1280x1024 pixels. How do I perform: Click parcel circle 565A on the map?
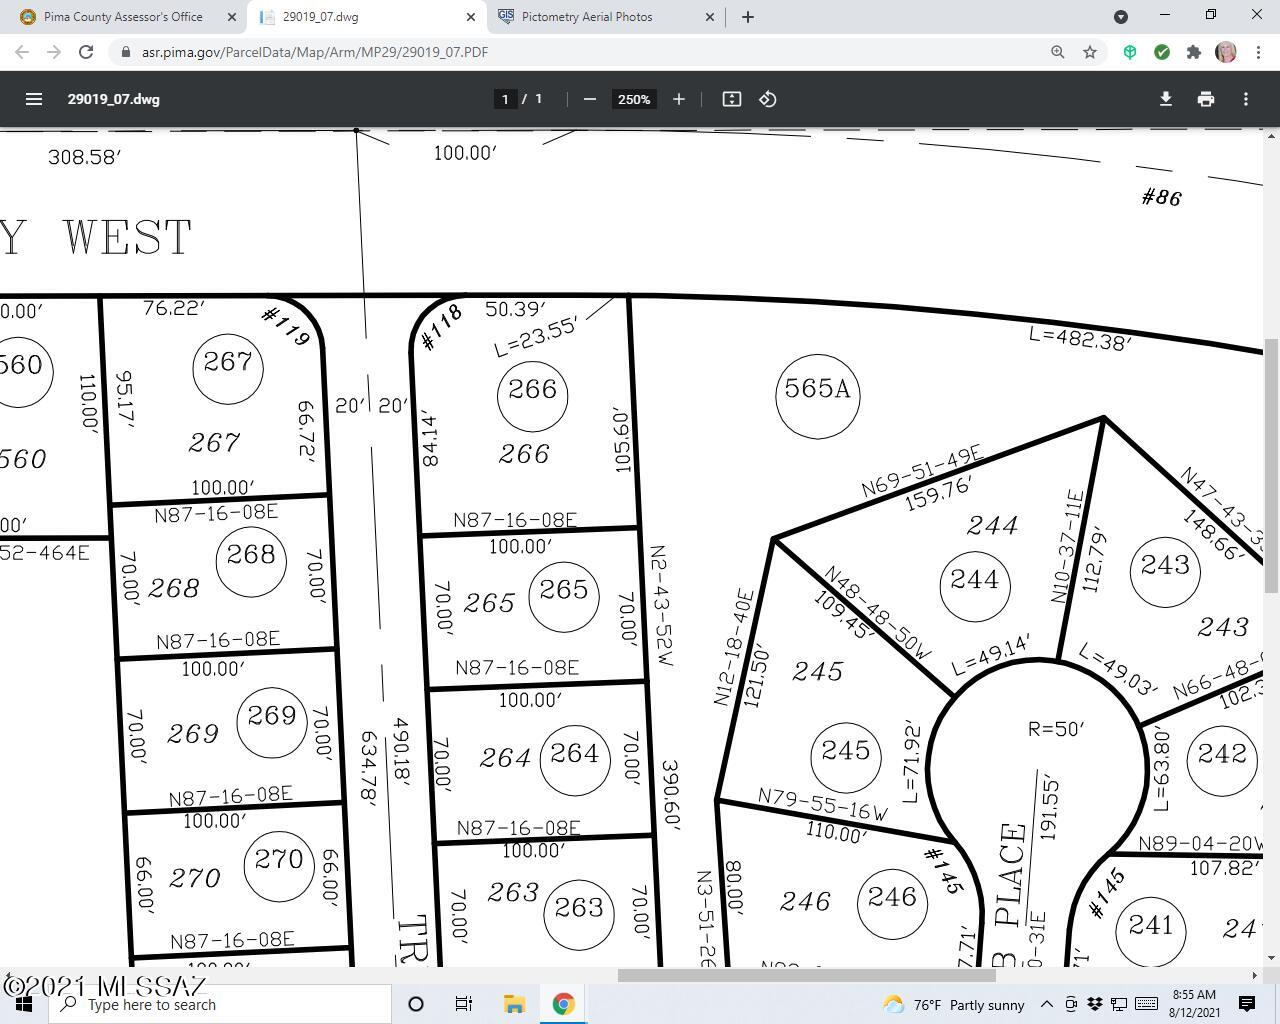(x=818, y=396)
